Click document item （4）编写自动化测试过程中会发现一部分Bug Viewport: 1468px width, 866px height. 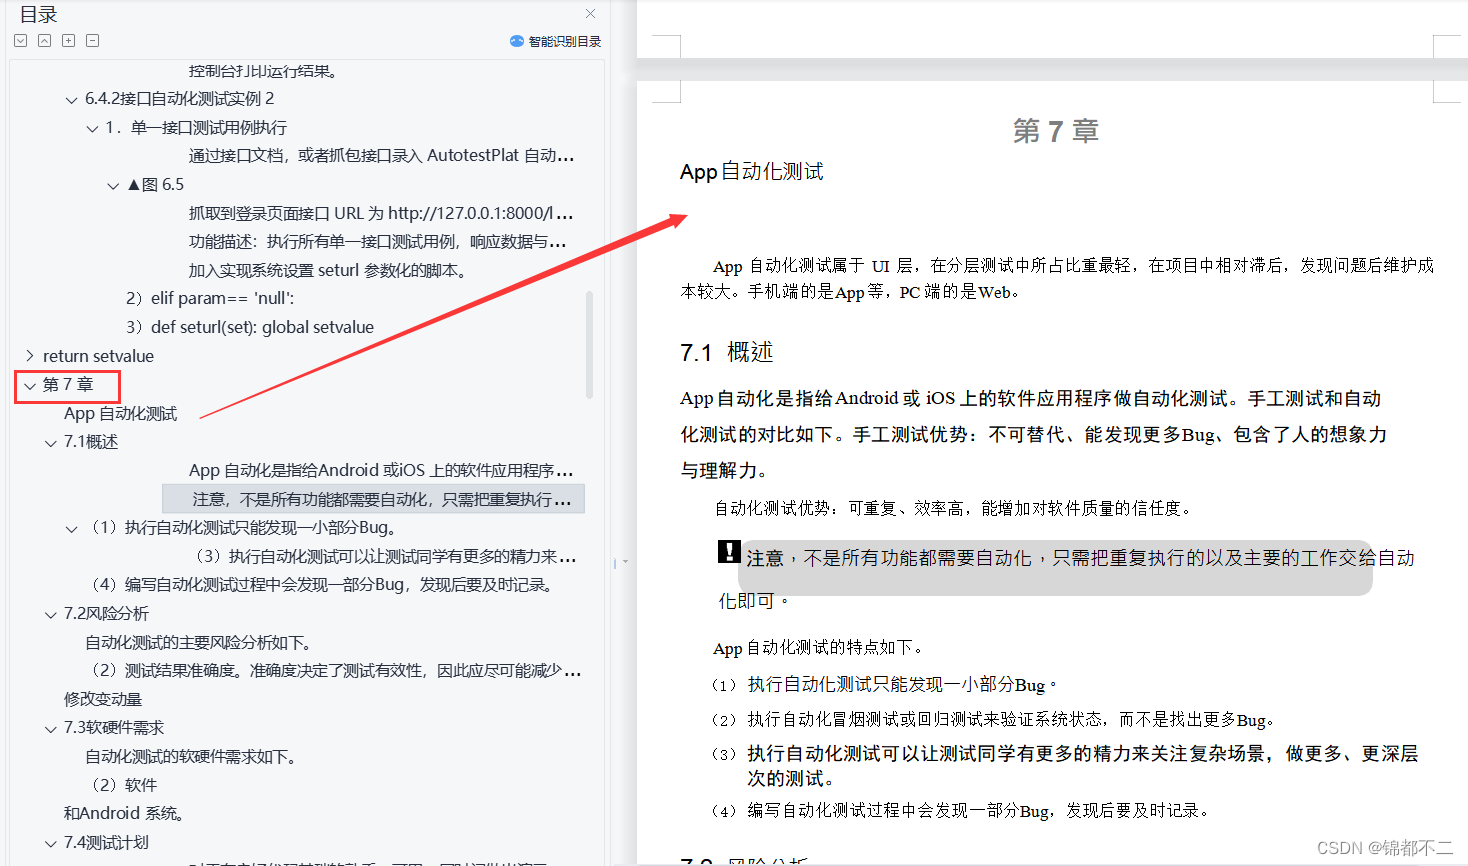point(961,811)
